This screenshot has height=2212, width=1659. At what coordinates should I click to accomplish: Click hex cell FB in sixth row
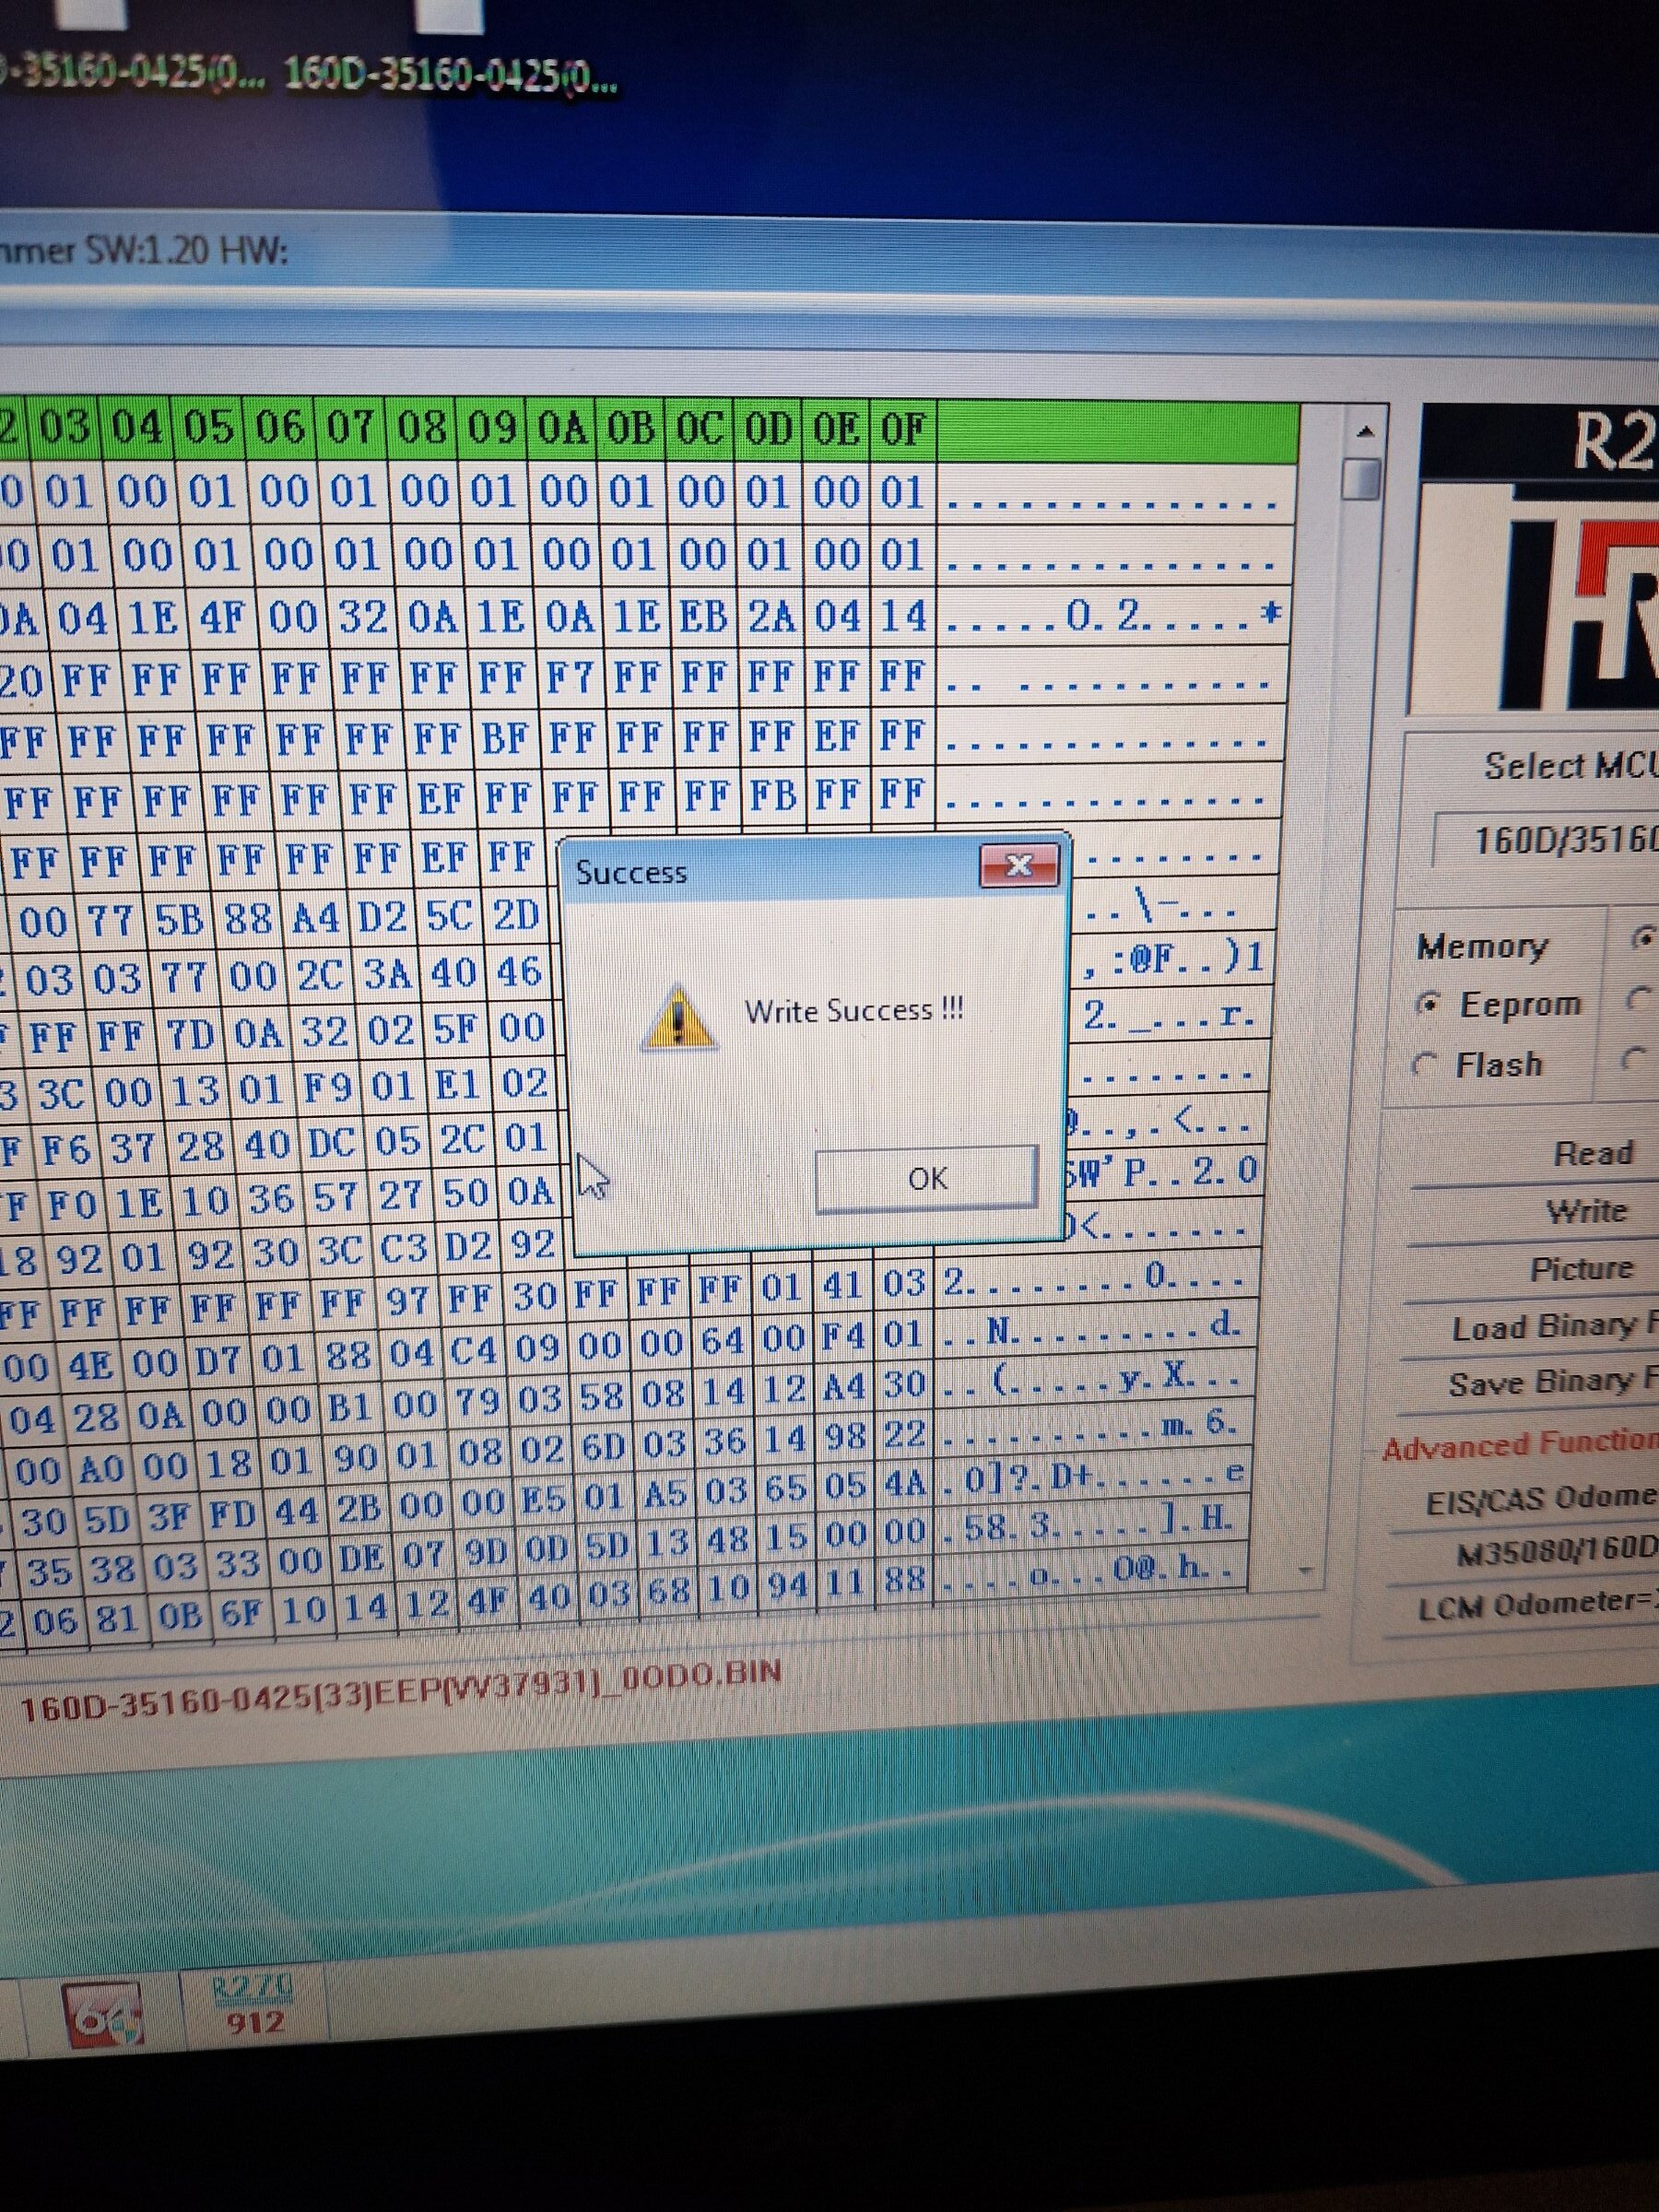[773, 794]
